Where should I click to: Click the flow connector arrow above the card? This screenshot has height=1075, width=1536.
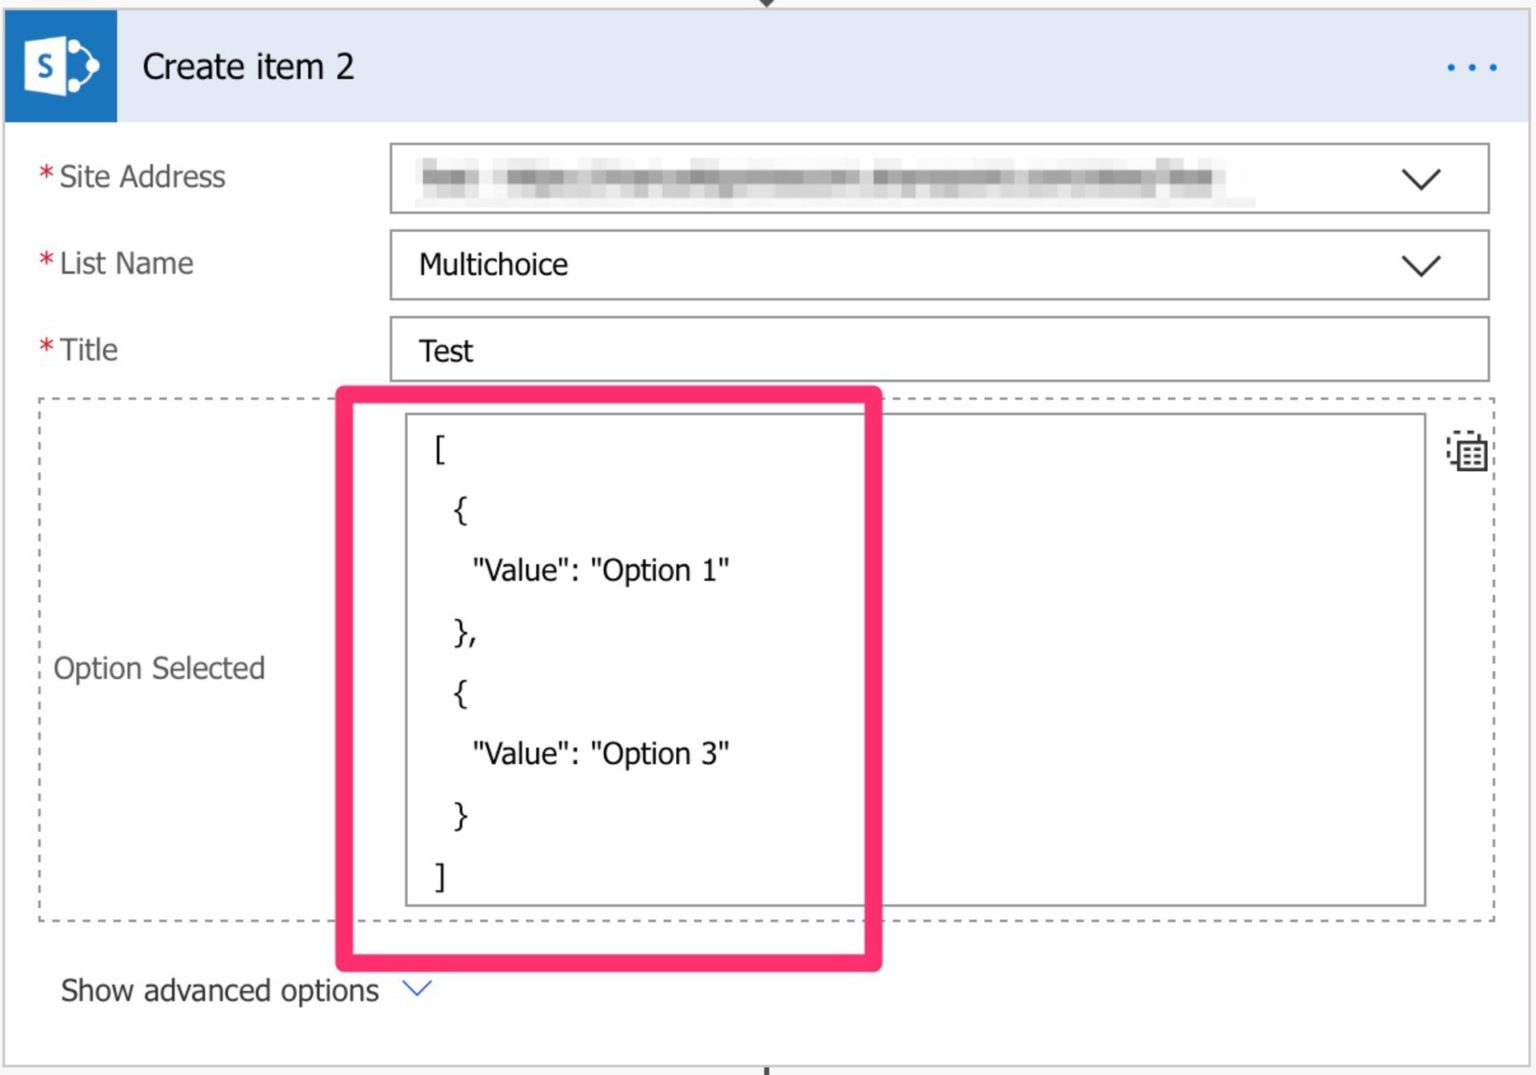coord(766,5)
